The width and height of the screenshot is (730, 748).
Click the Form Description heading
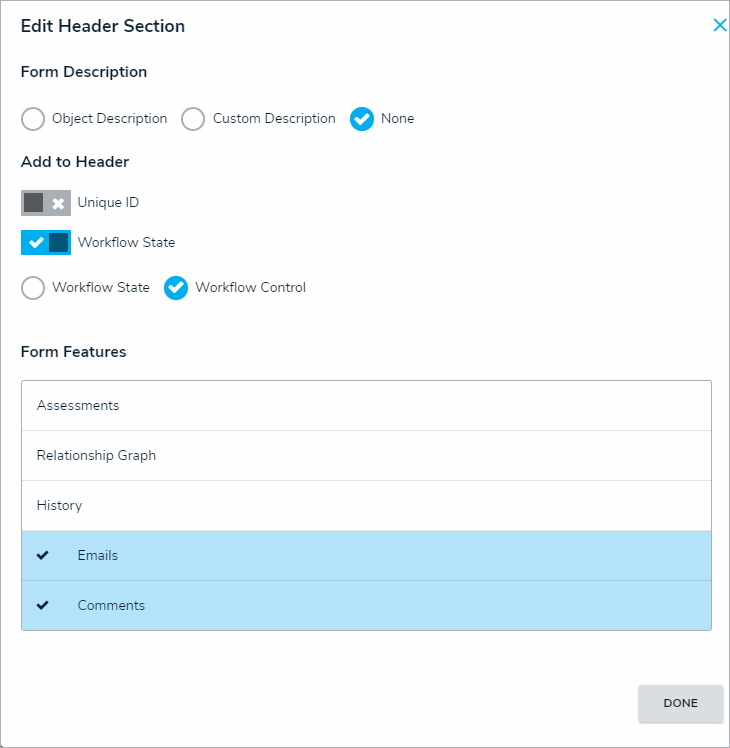(84, 72)
